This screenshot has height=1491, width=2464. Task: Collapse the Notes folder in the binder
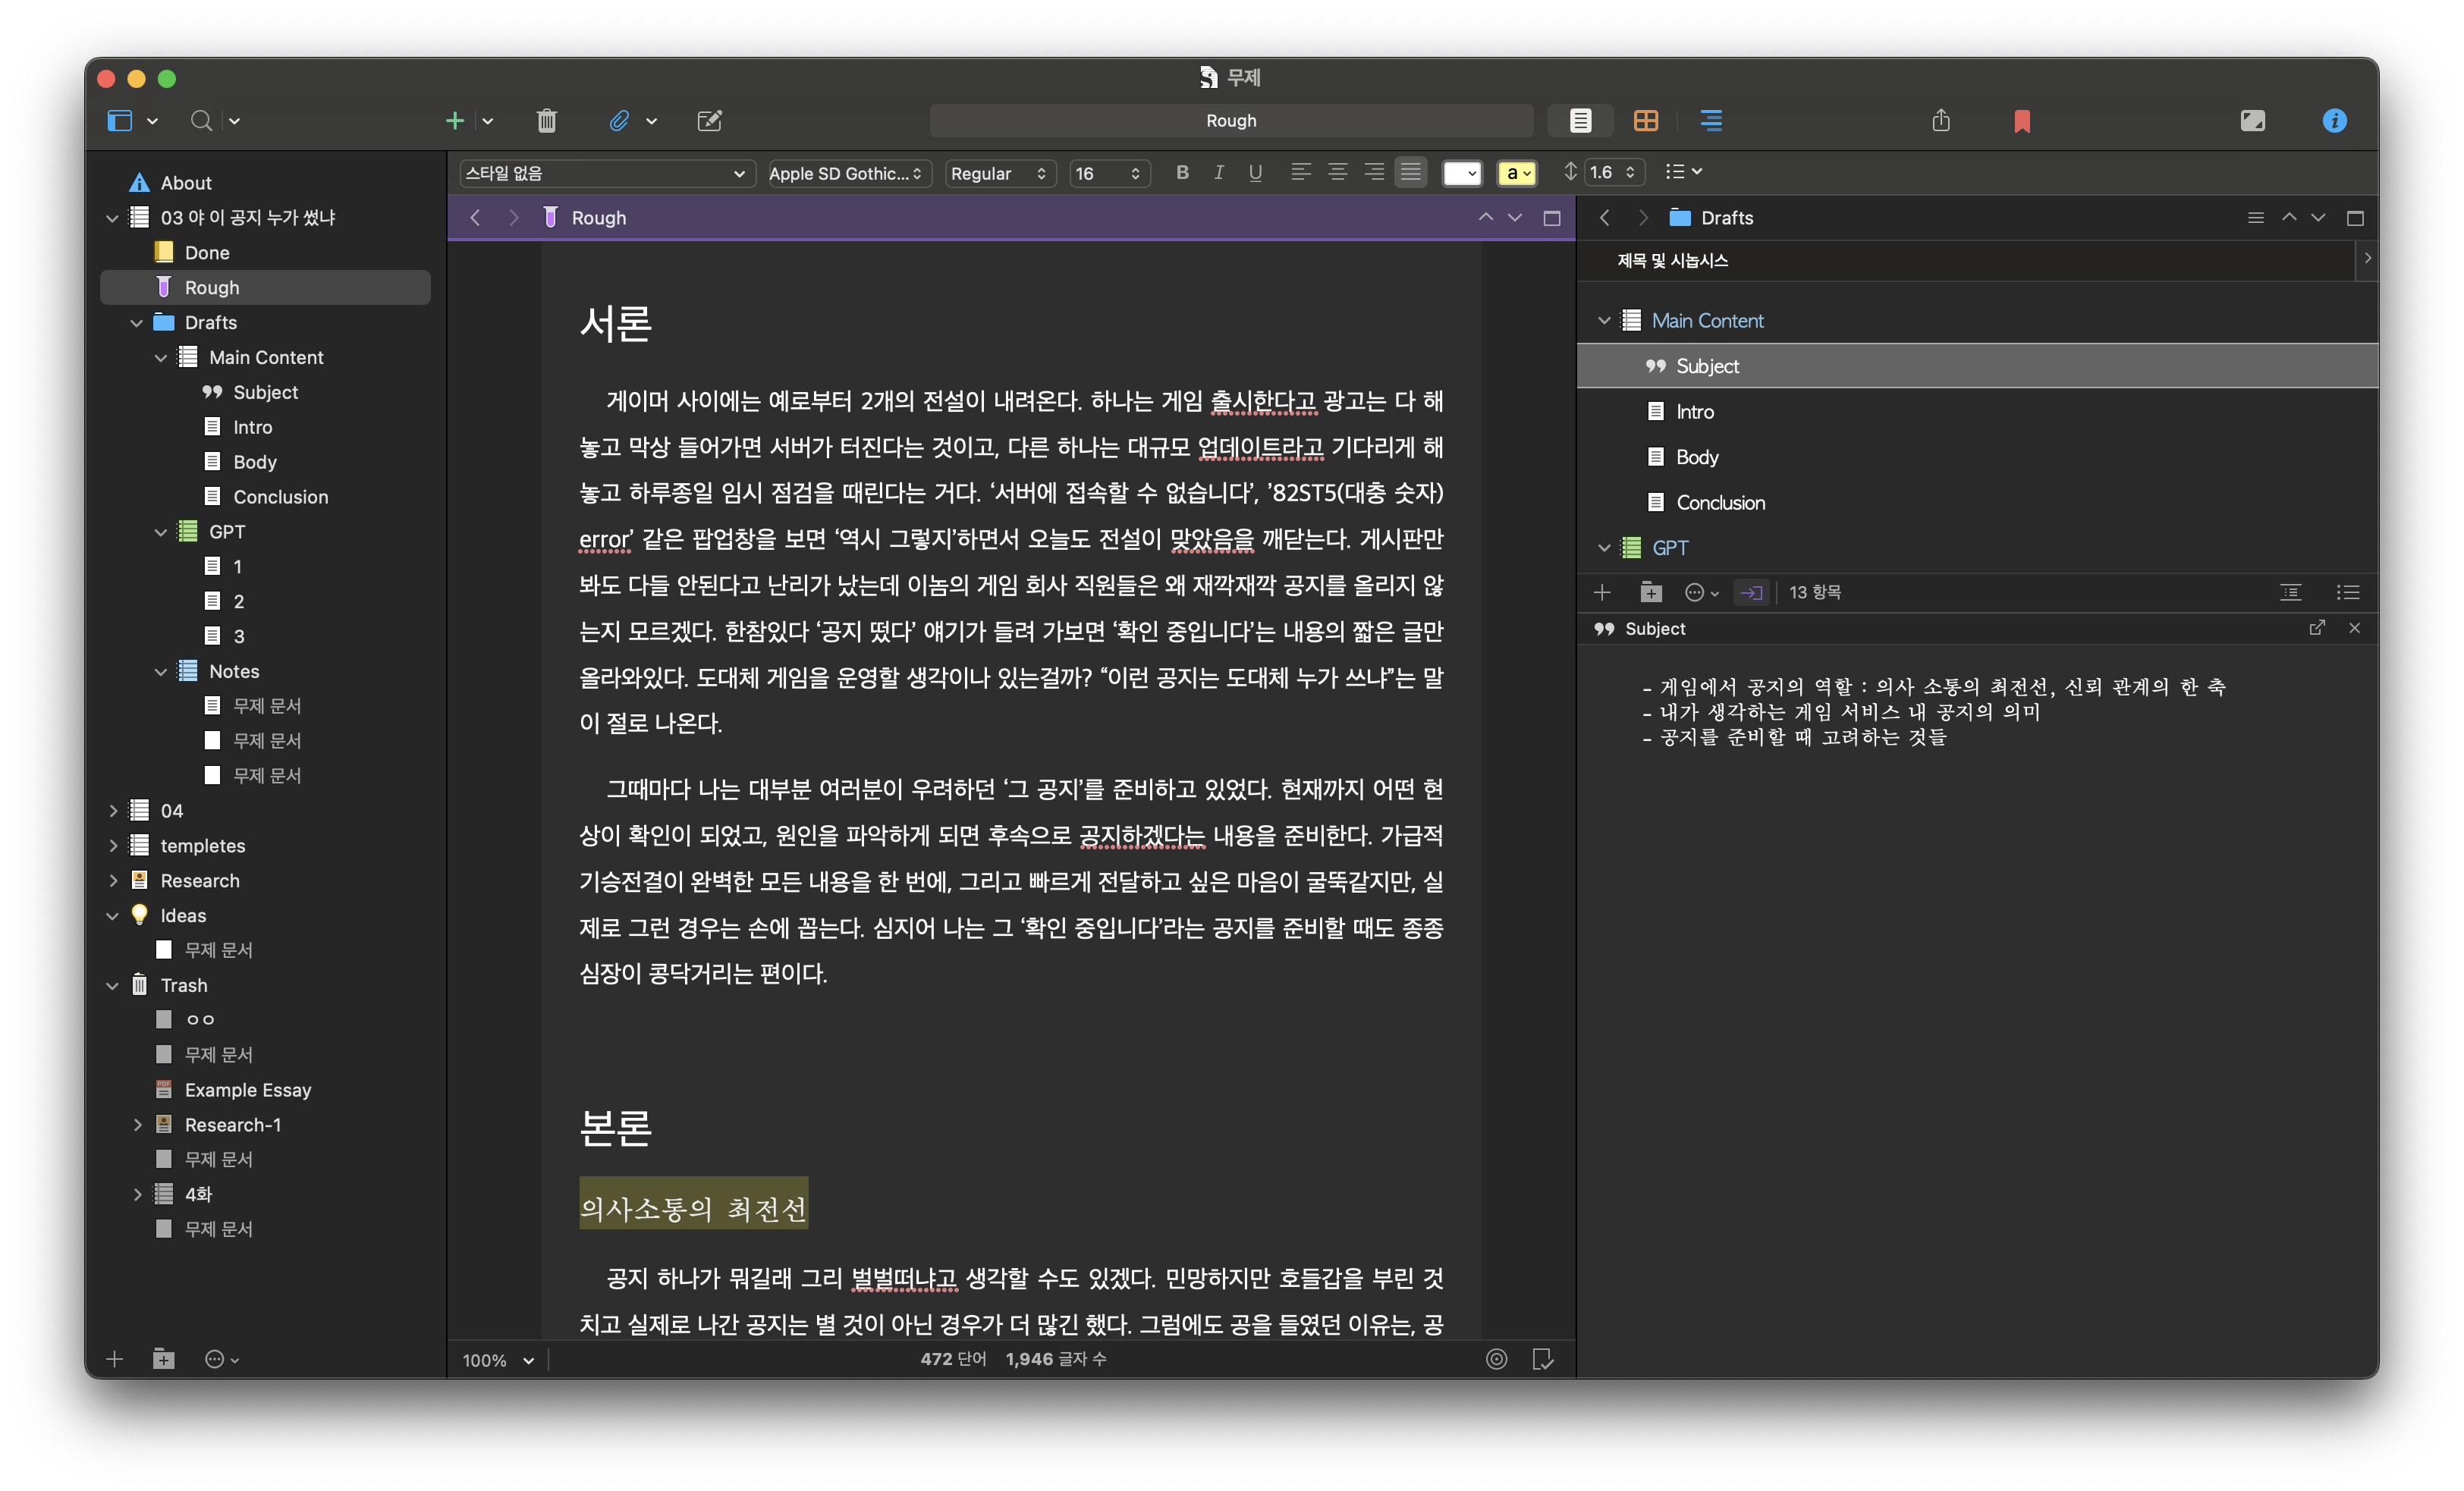(161, 672)
